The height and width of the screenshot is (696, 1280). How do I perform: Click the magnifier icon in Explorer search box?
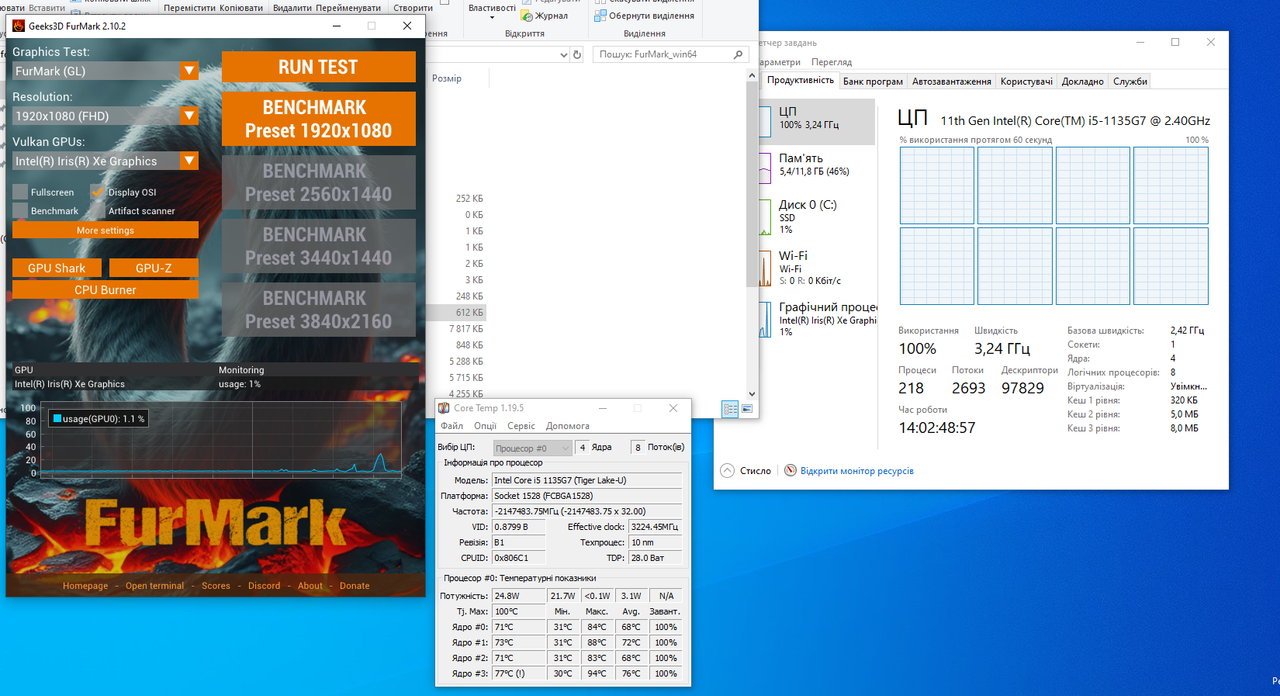pos(739,55)
